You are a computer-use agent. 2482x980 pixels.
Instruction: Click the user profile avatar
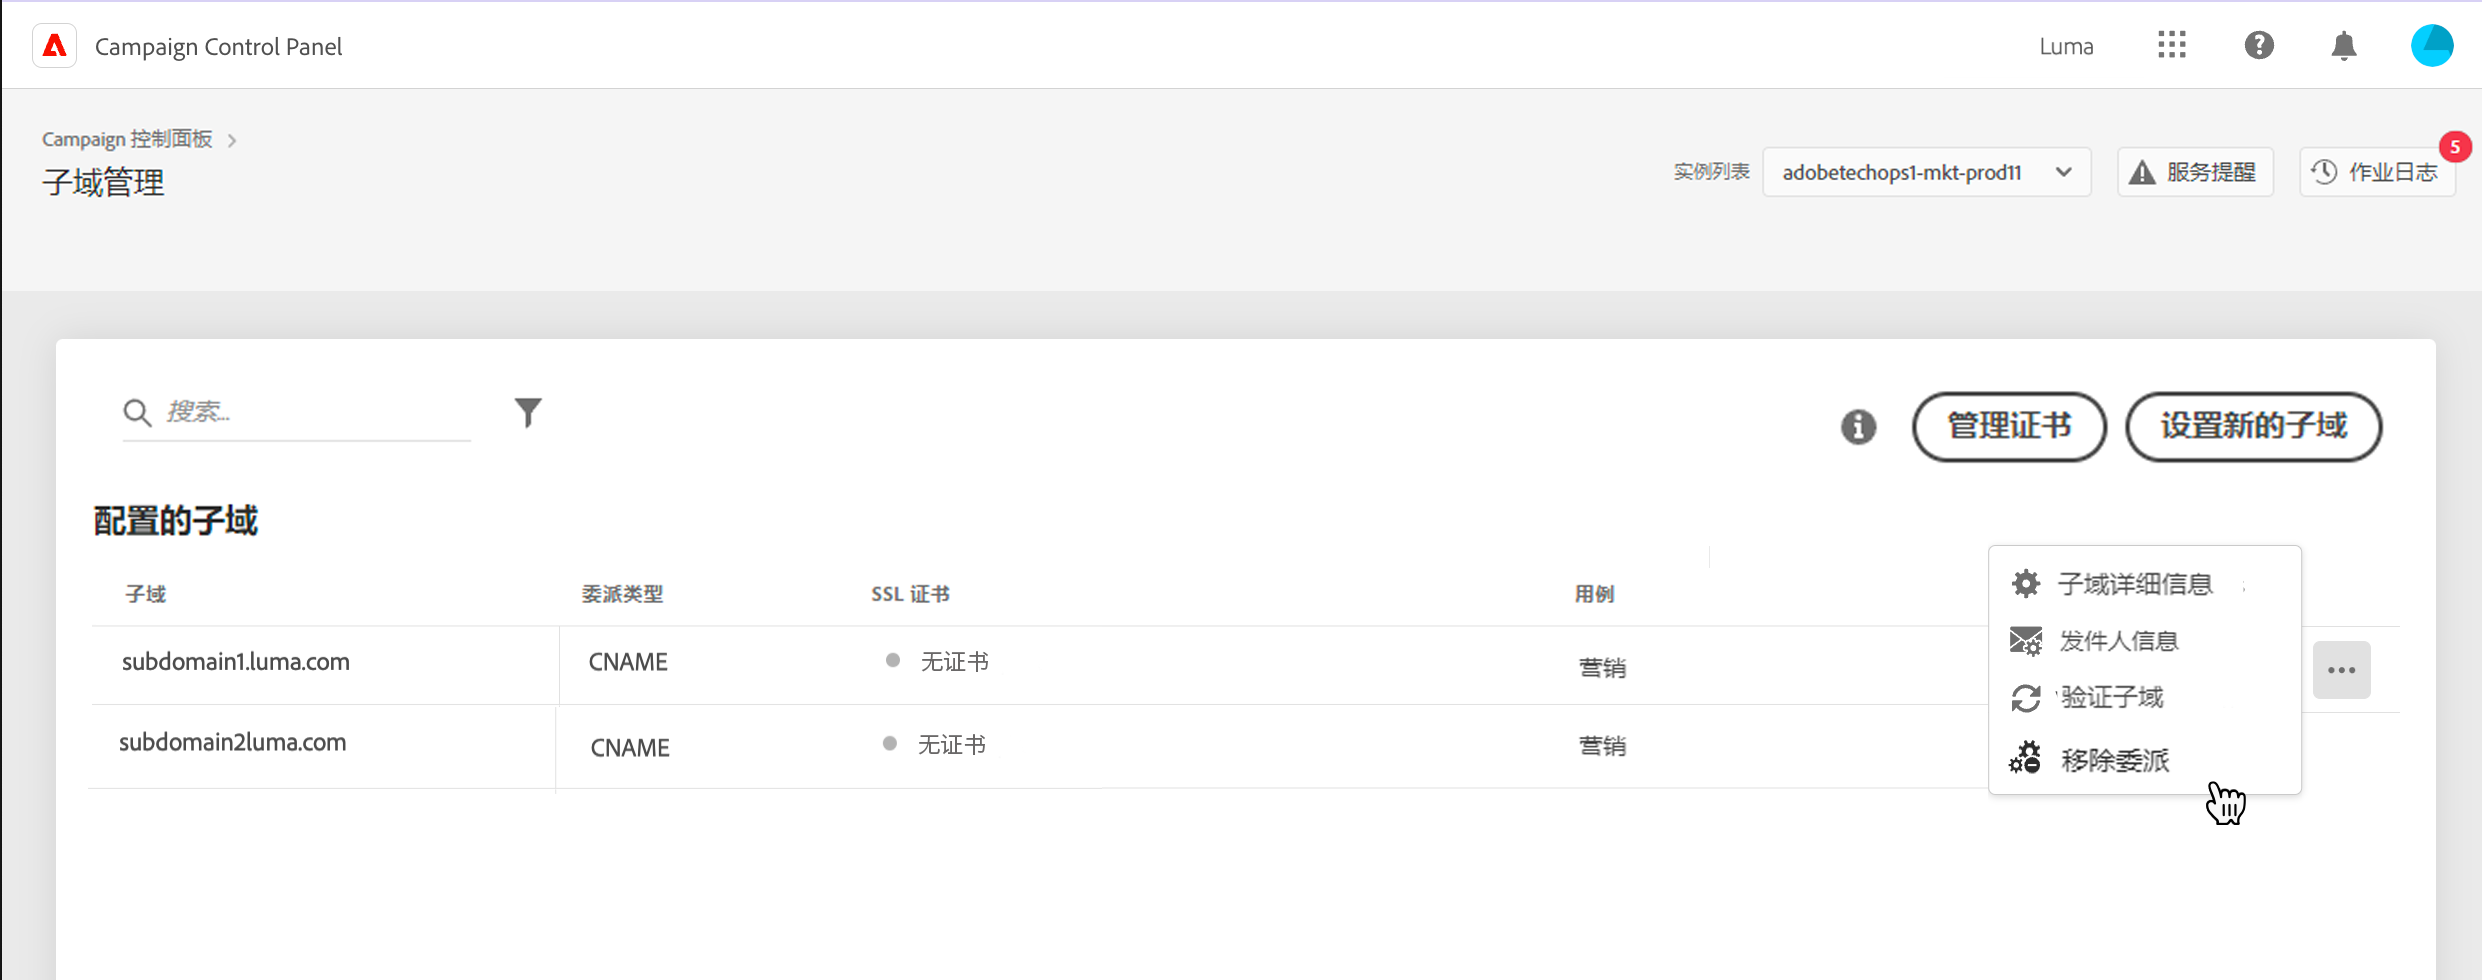2431,46
